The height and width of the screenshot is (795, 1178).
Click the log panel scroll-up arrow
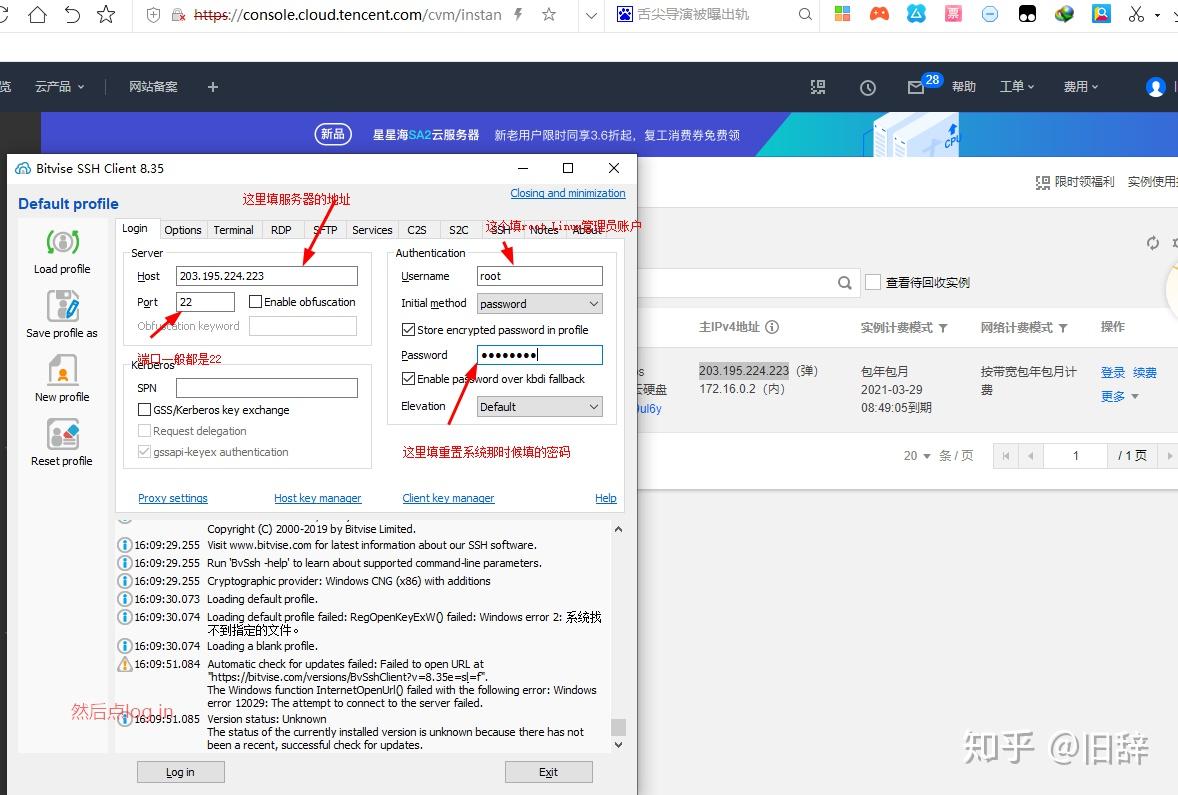618,529
